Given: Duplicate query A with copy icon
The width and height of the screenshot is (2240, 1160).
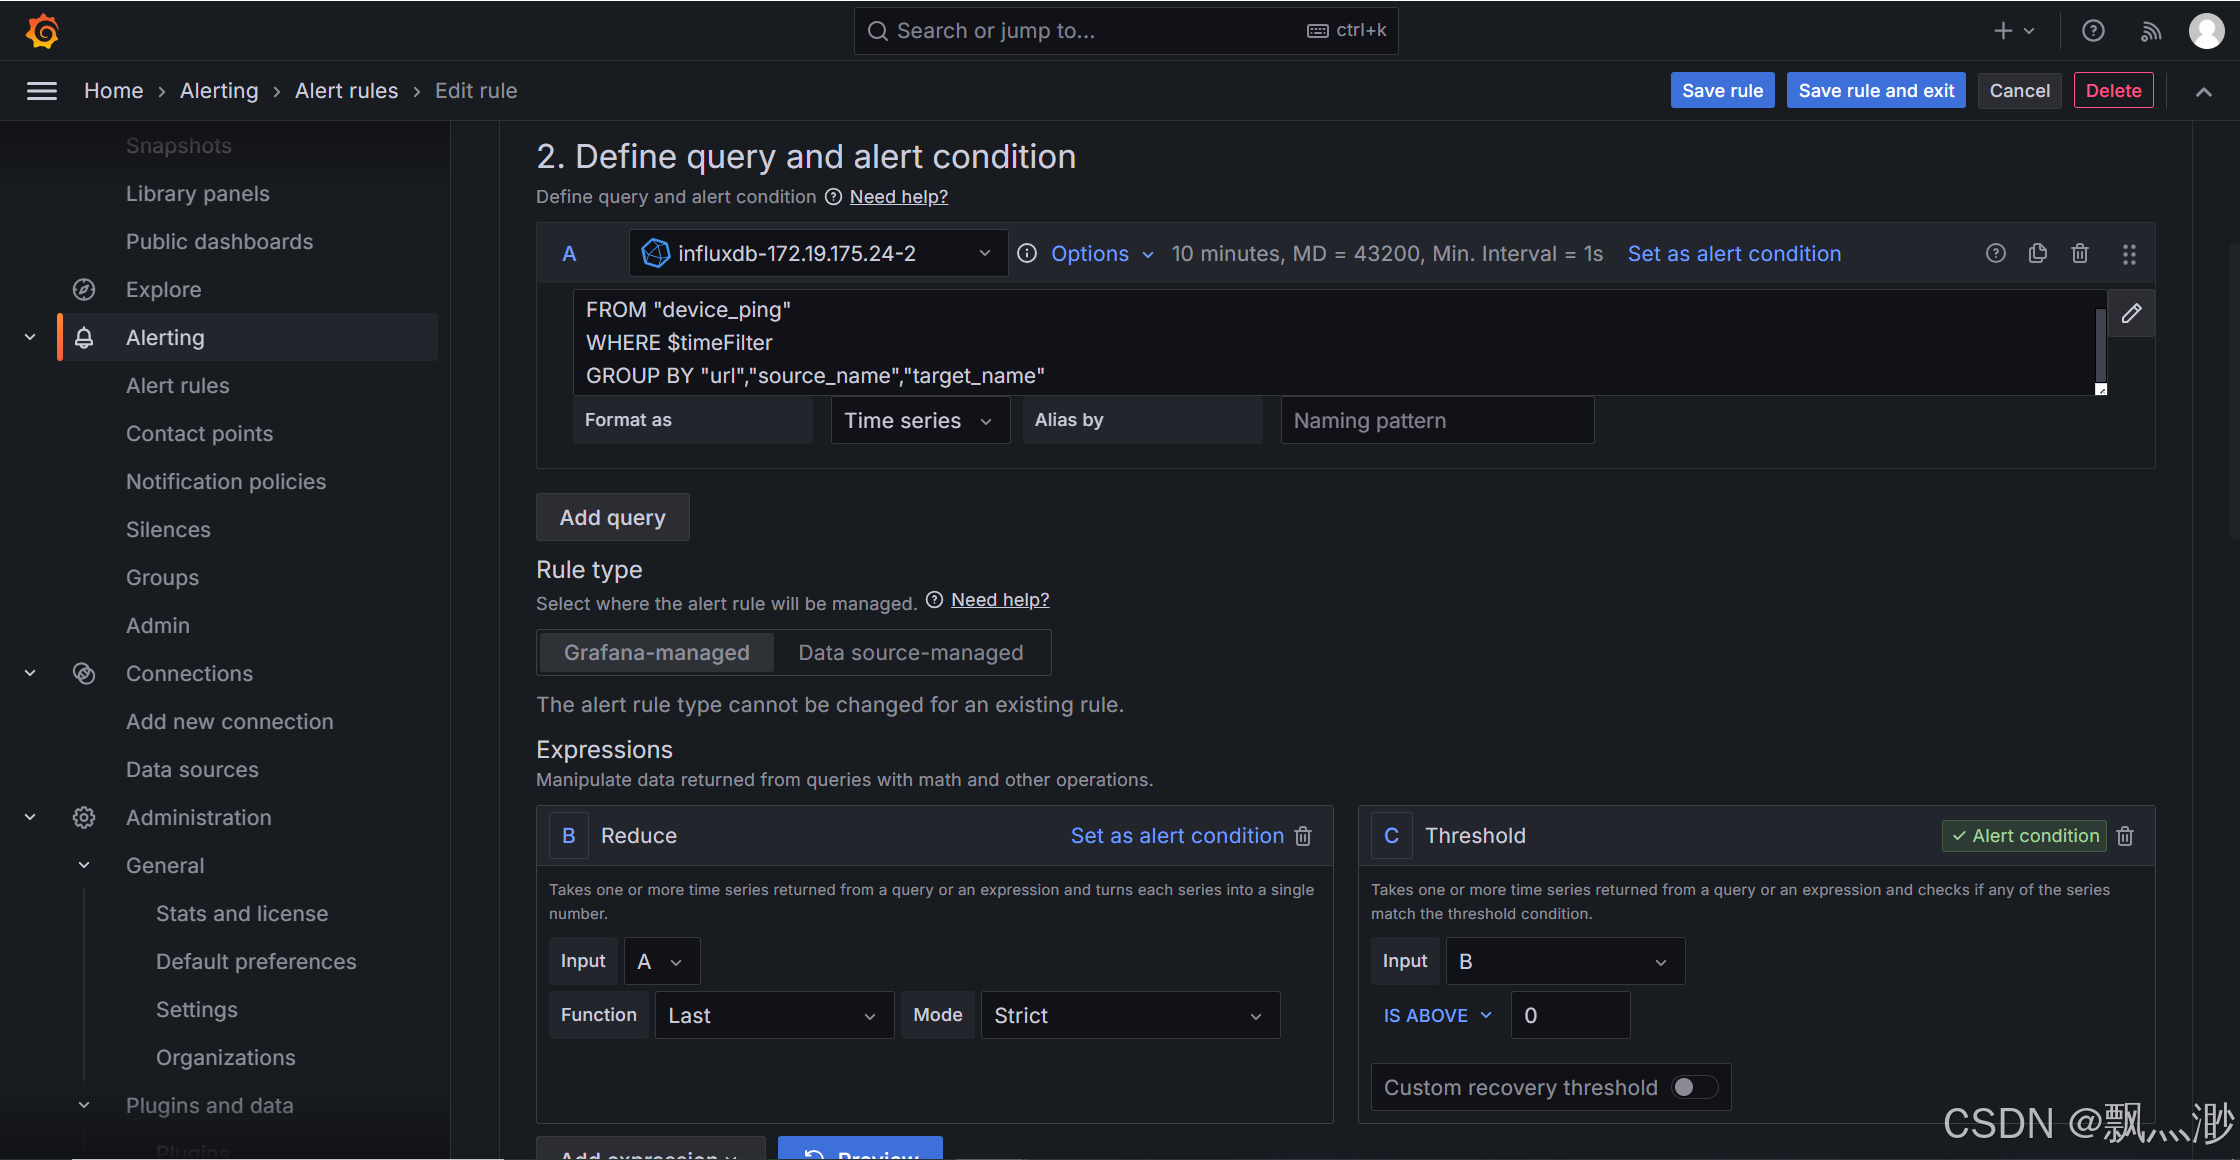Looking at the screenshot, I should click(2038, 254).
